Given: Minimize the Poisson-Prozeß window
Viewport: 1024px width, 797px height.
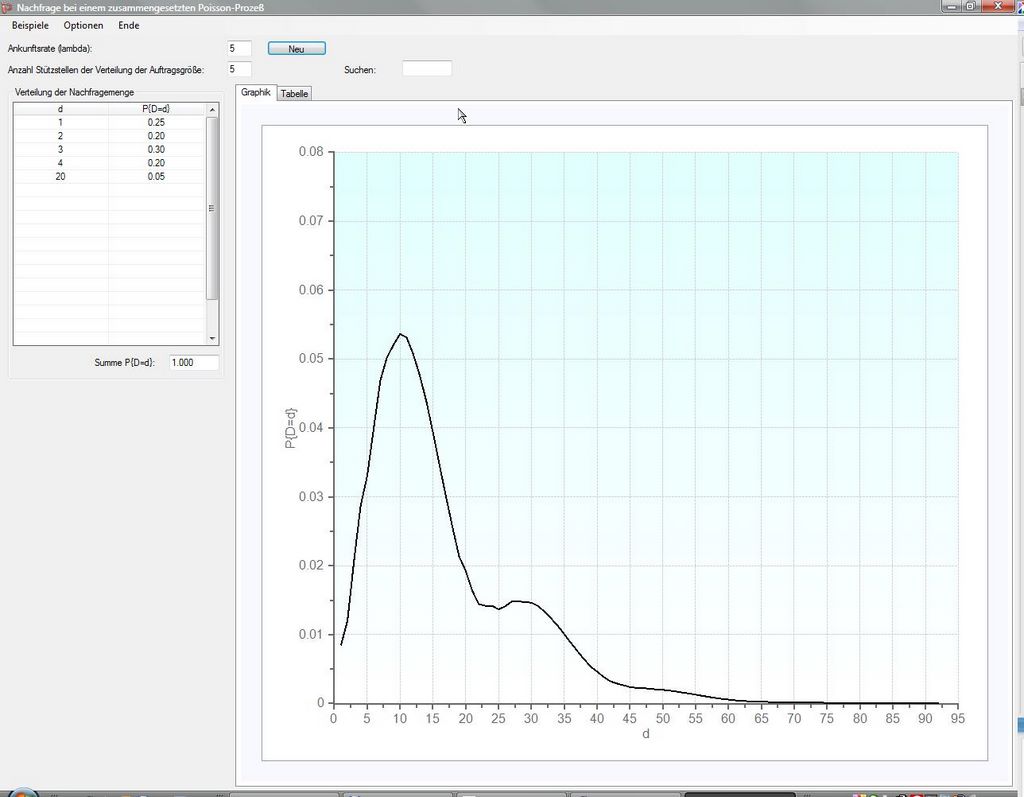Looking at the screenshot, I should (950, 6).
